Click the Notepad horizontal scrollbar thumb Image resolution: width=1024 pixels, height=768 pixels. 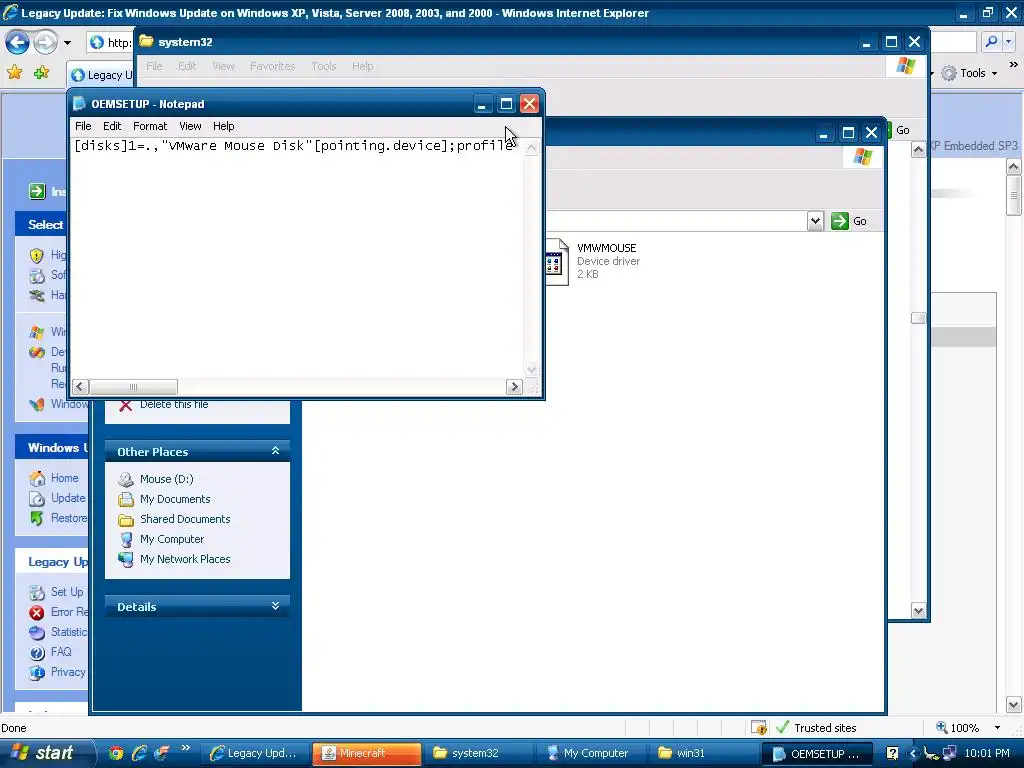point(133,387)
